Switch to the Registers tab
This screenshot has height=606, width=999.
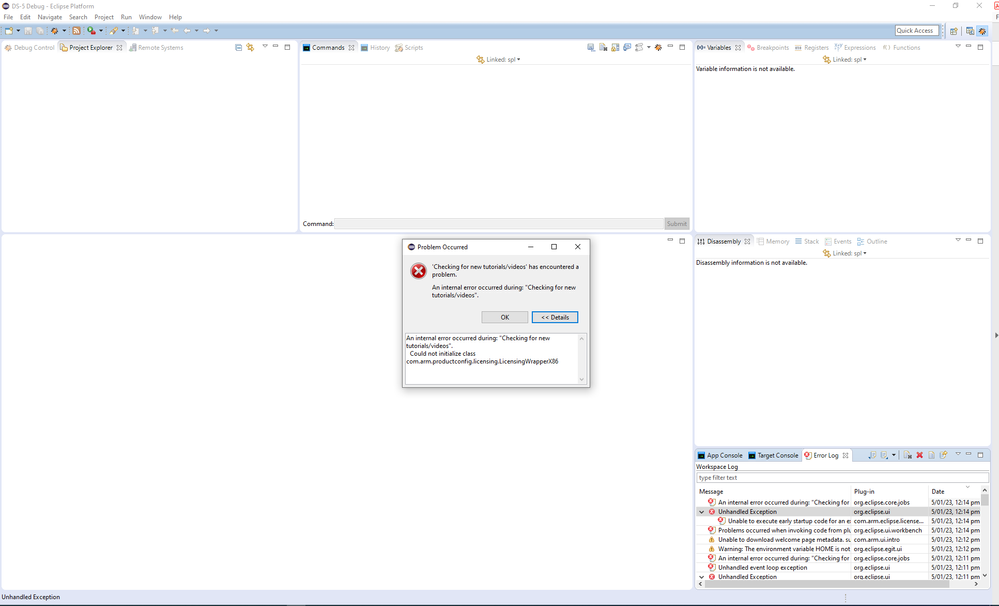coord(812,48)
